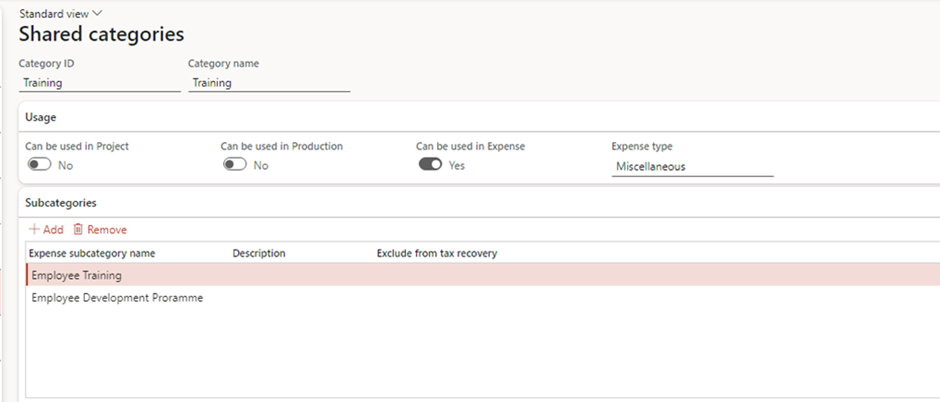Click the Add button label
Image resolution: width=940 pixels, height=402 pixels.
pos(53,229)
